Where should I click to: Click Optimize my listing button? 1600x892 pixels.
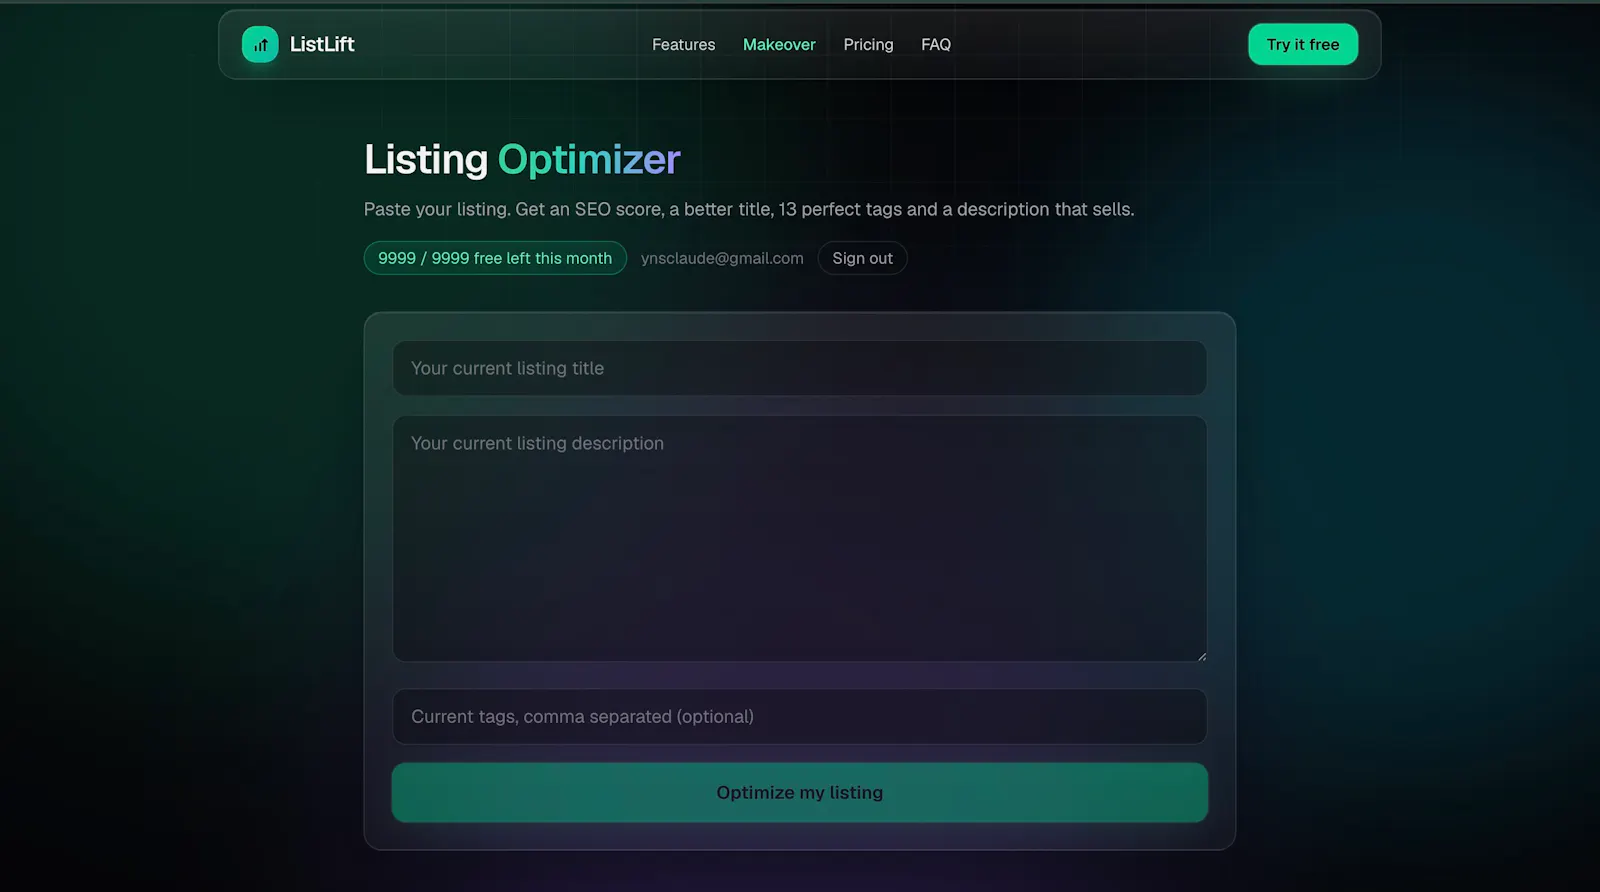tap(800, 793)
